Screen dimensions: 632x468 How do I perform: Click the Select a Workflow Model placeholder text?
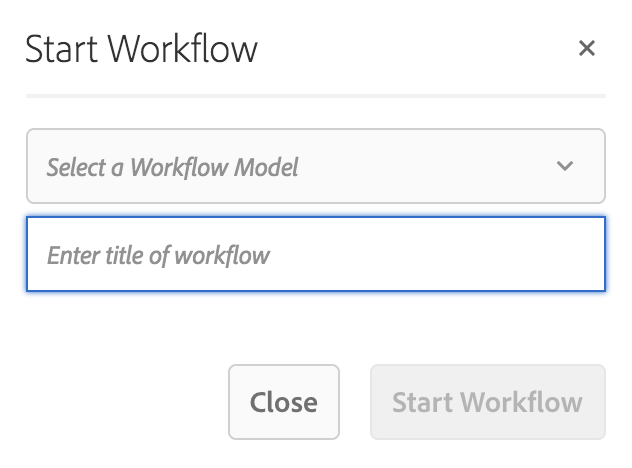[x=172, y=166]
